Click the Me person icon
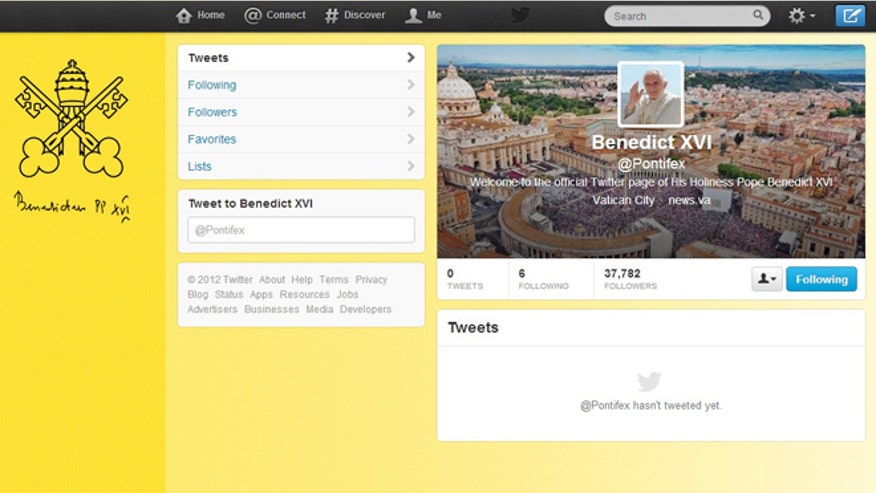The height and width of the screenshot is (493, 876). point(413,15)
